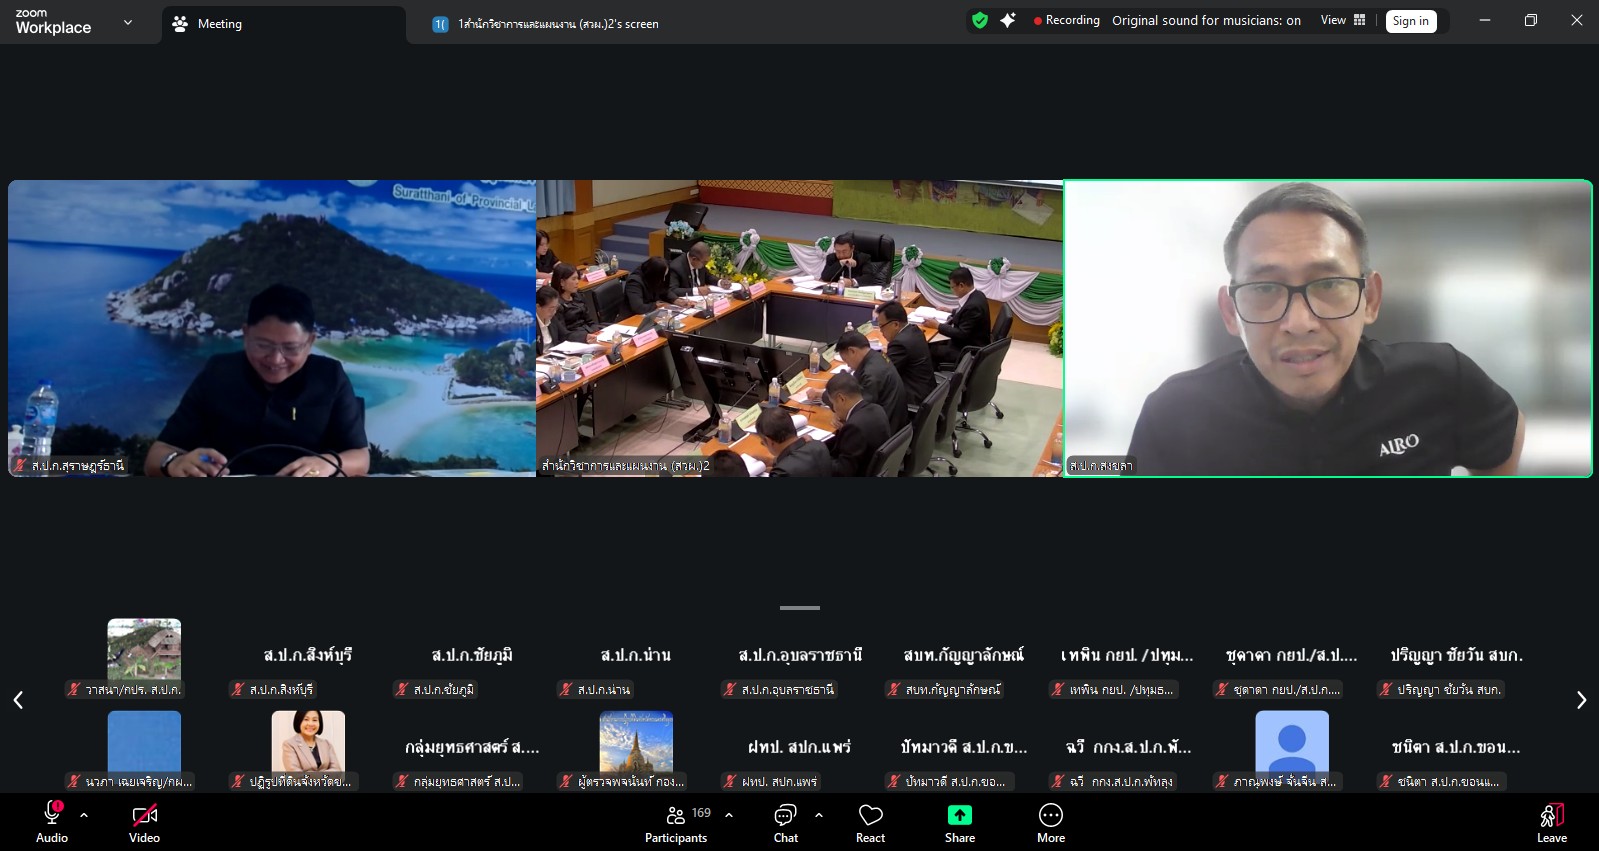Image resolution: width=1599 pixels, height=851 pixels.
Task: Click the green Share screen icon
Action: click(959, 815)
